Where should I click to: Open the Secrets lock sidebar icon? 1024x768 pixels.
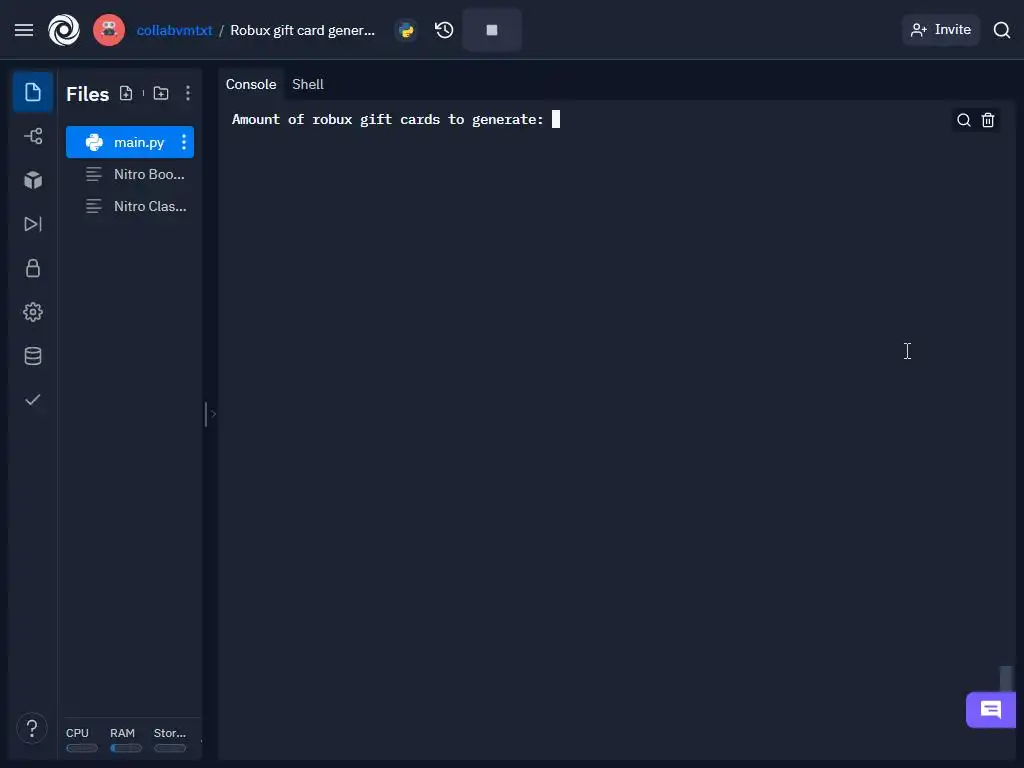point(33,268)
